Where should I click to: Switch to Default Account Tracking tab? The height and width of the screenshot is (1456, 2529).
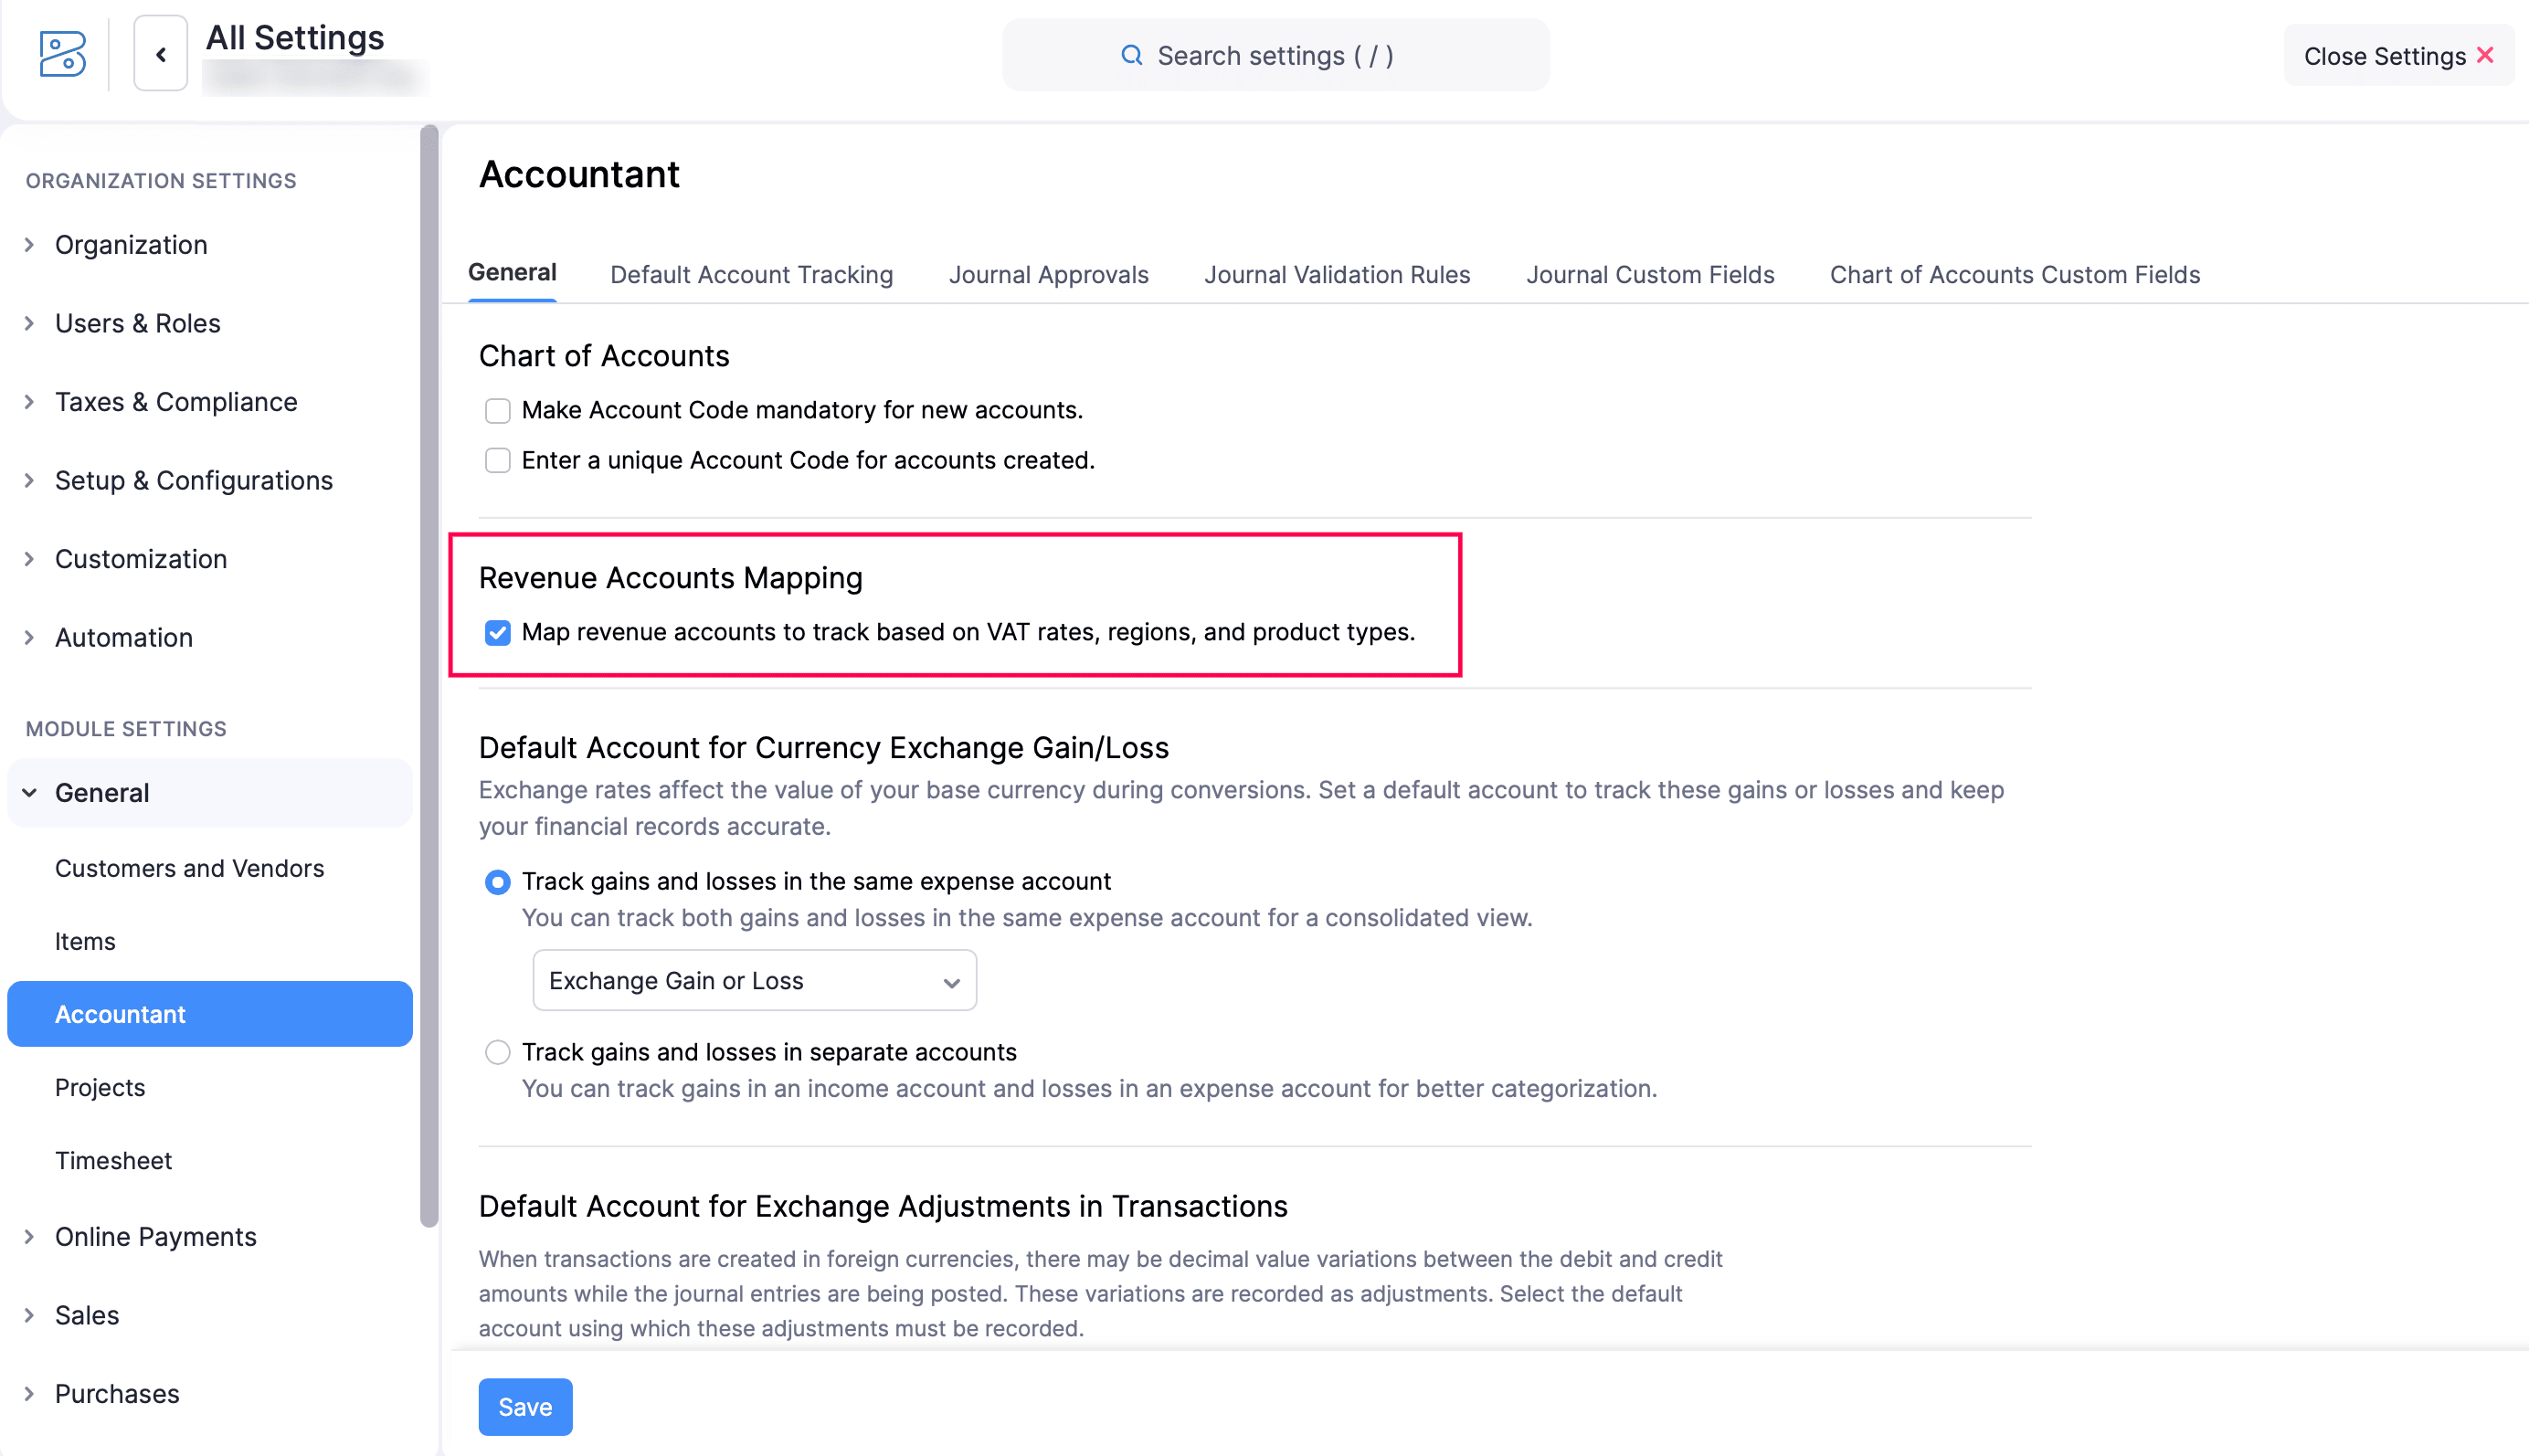point(750,274)
